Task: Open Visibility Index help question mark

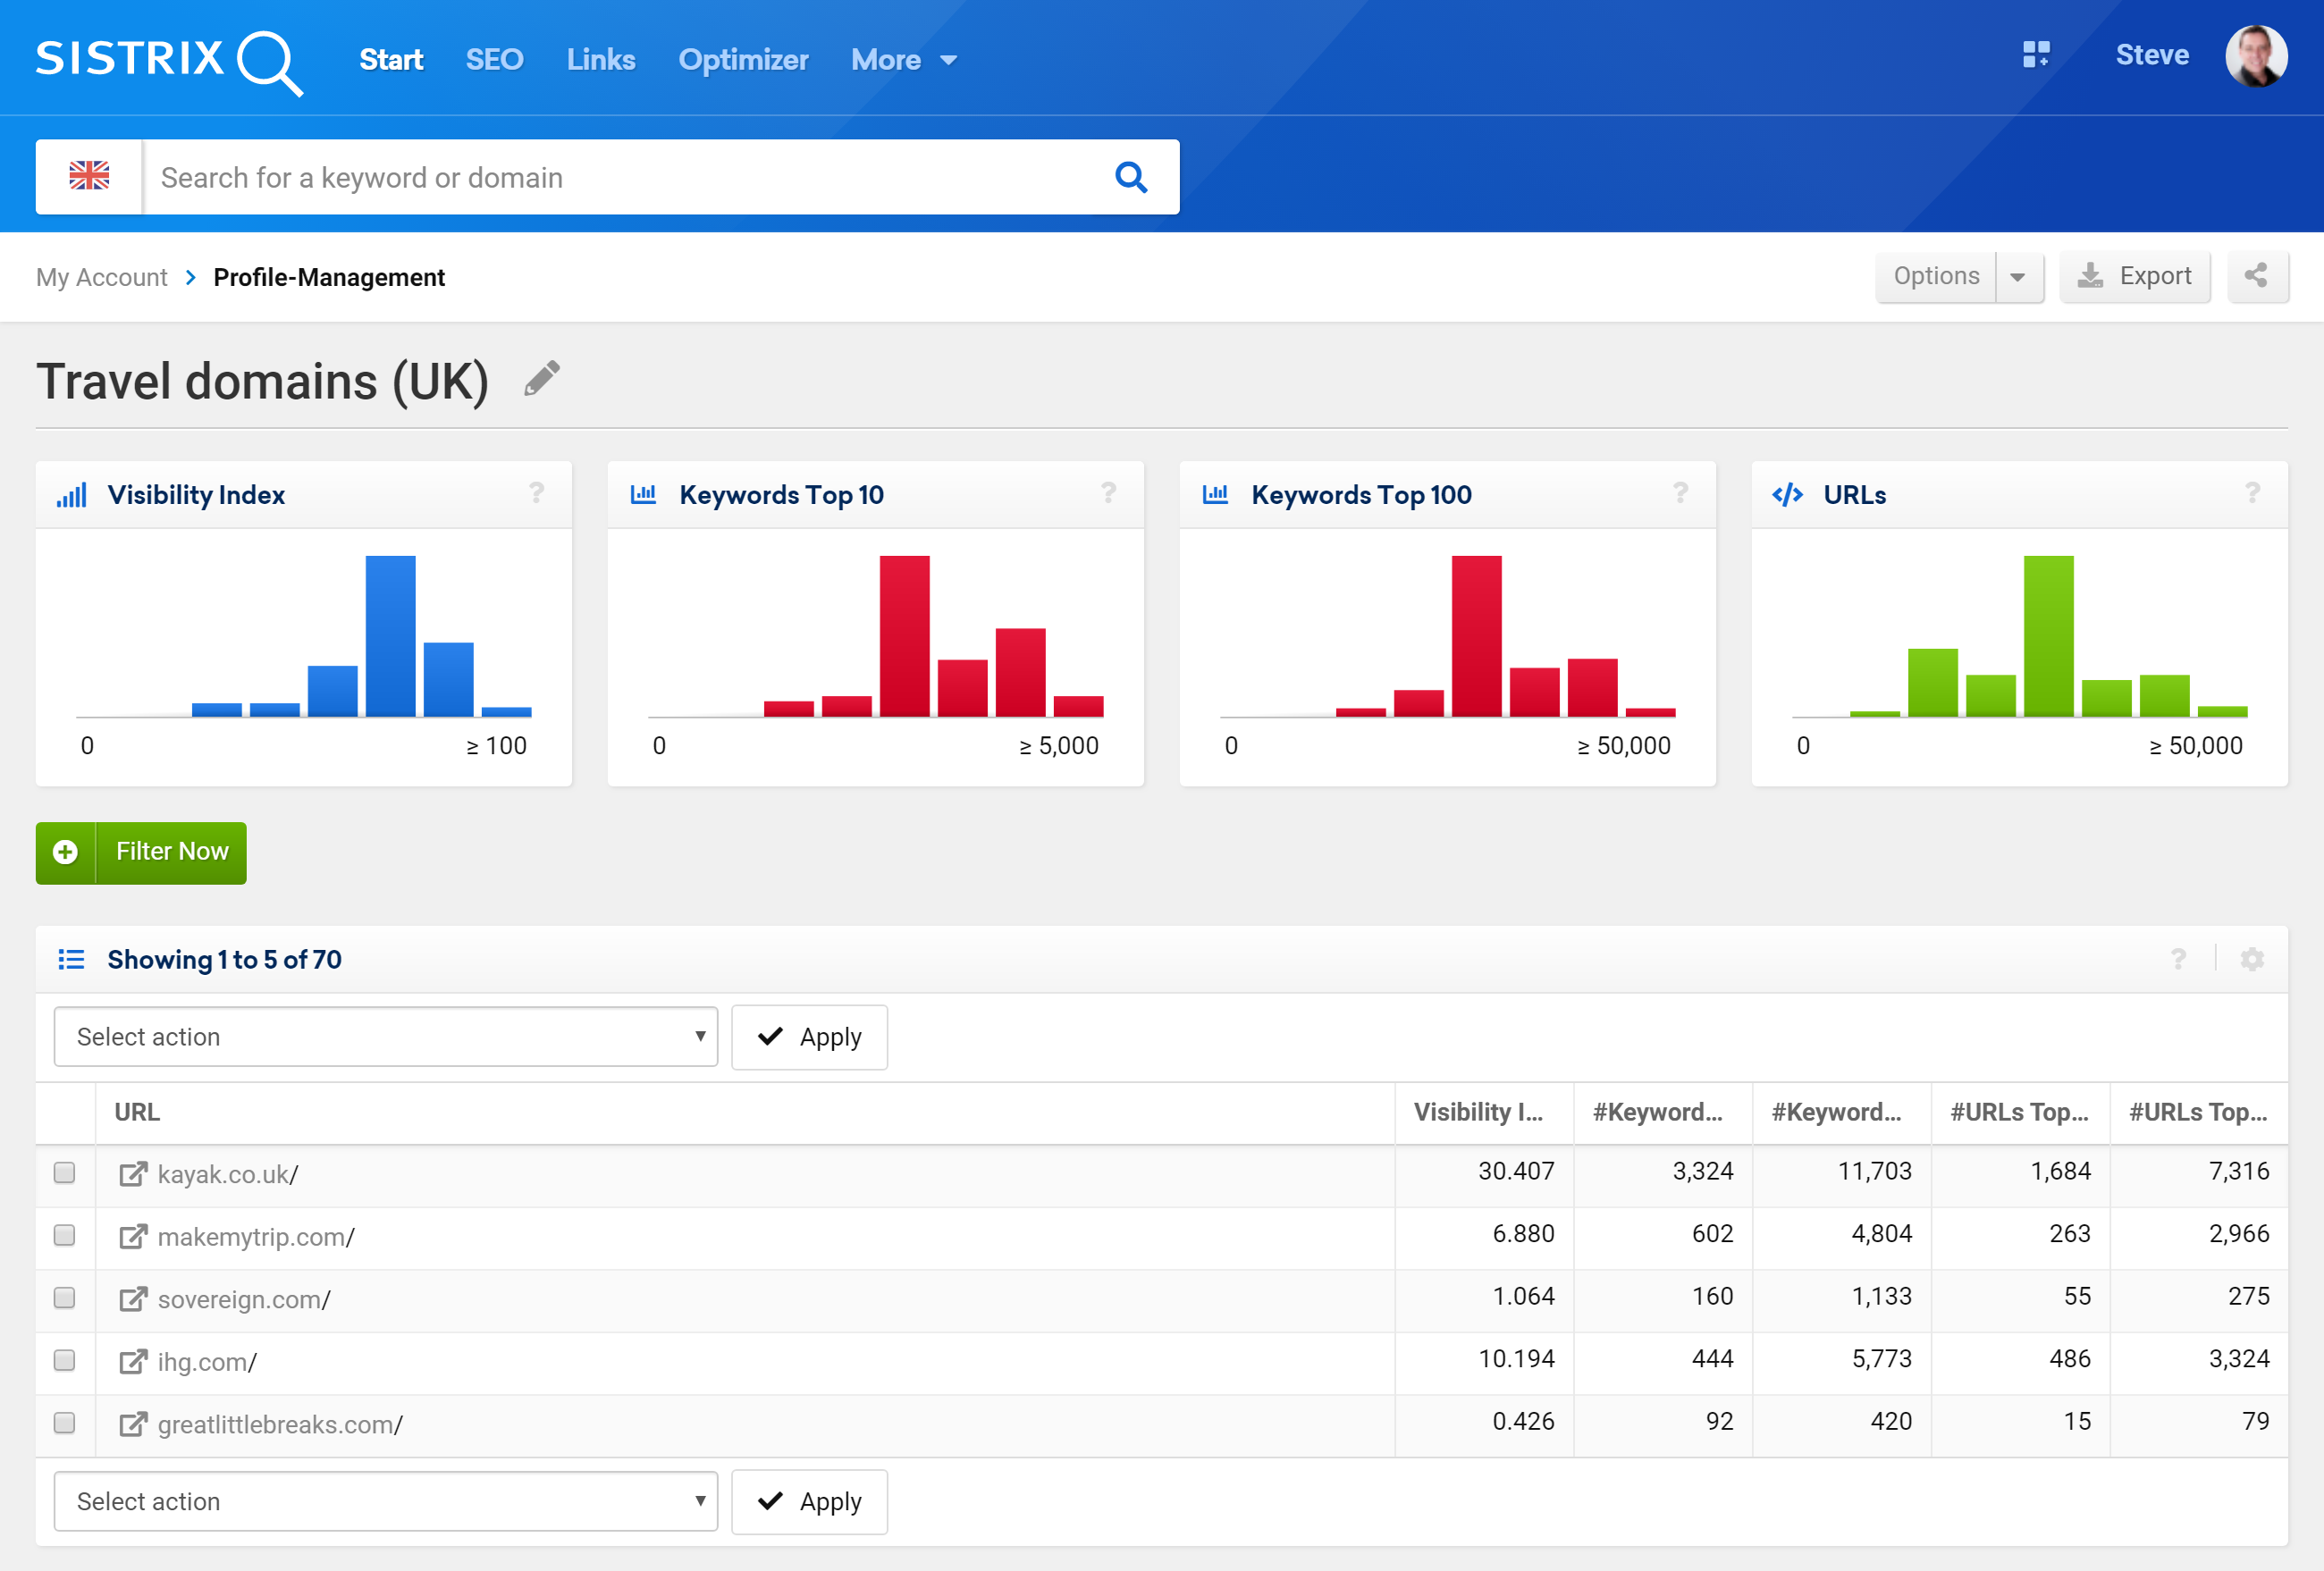Action: click(536, 493)
